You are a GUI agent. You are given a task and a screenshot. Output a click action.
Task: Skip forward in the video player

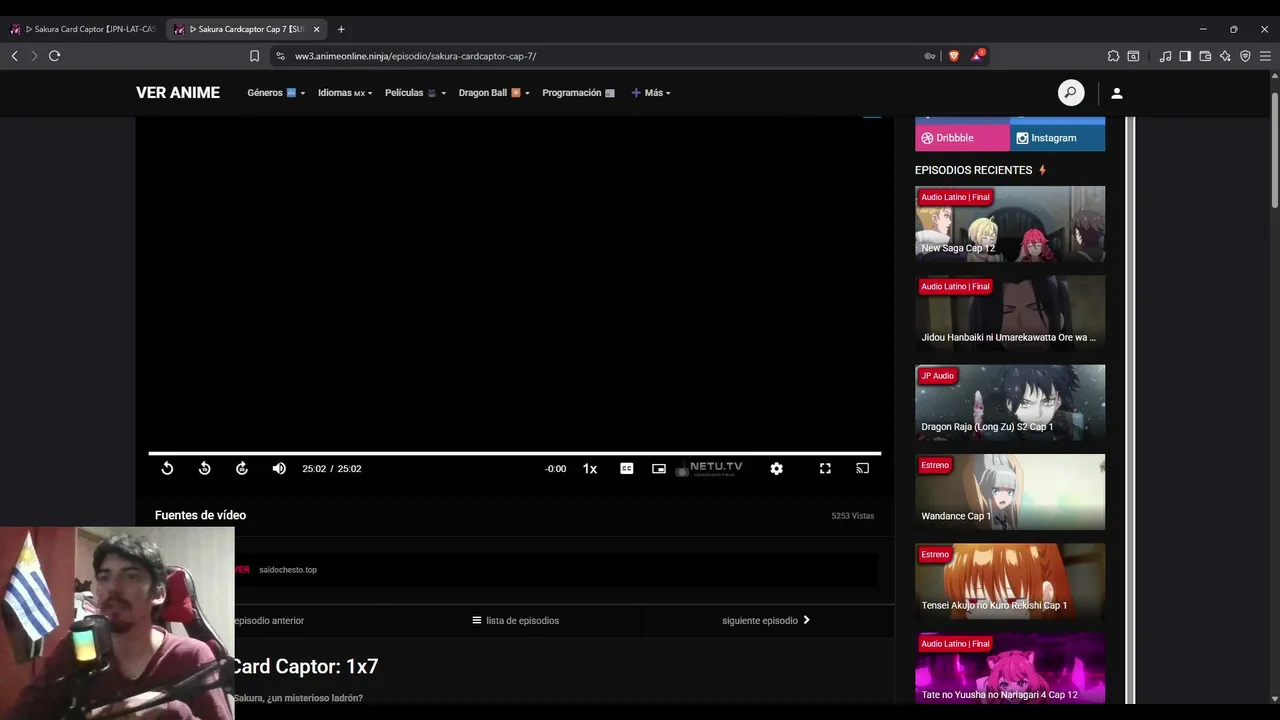[x=241, y=468]
